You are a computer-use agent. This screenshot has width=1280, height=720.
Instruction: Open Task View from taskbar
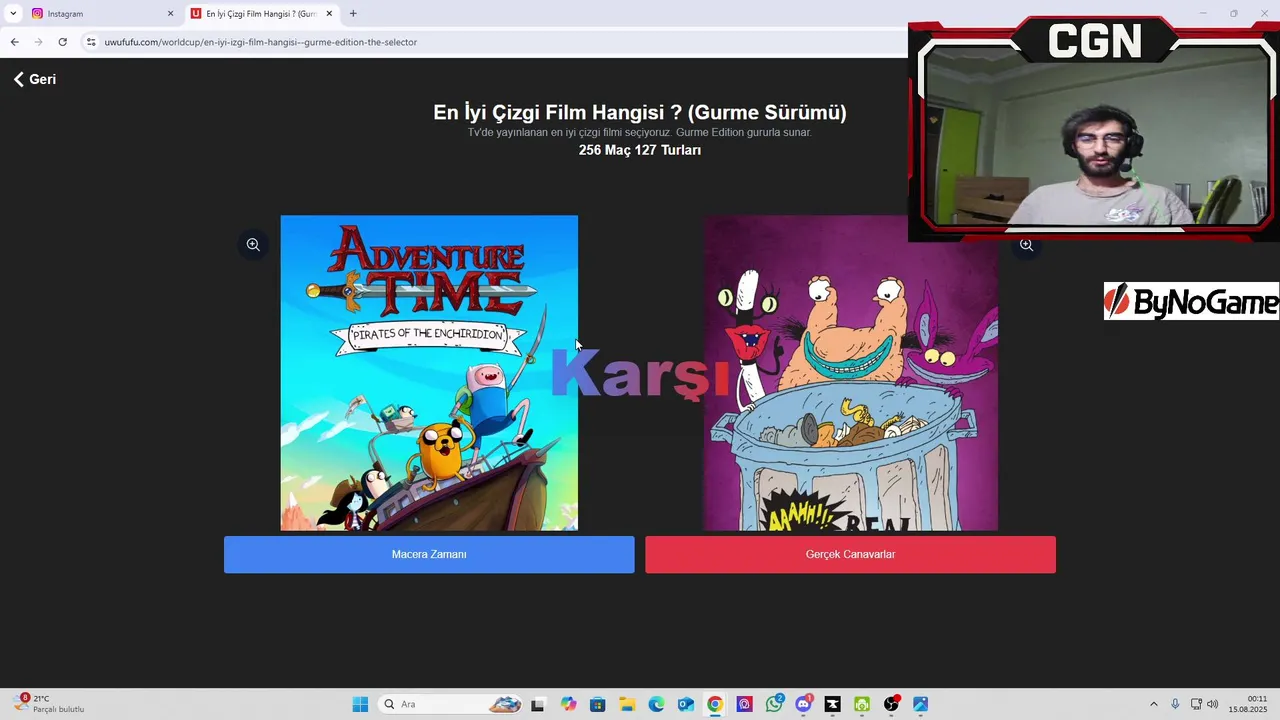(x=537, y=704)
